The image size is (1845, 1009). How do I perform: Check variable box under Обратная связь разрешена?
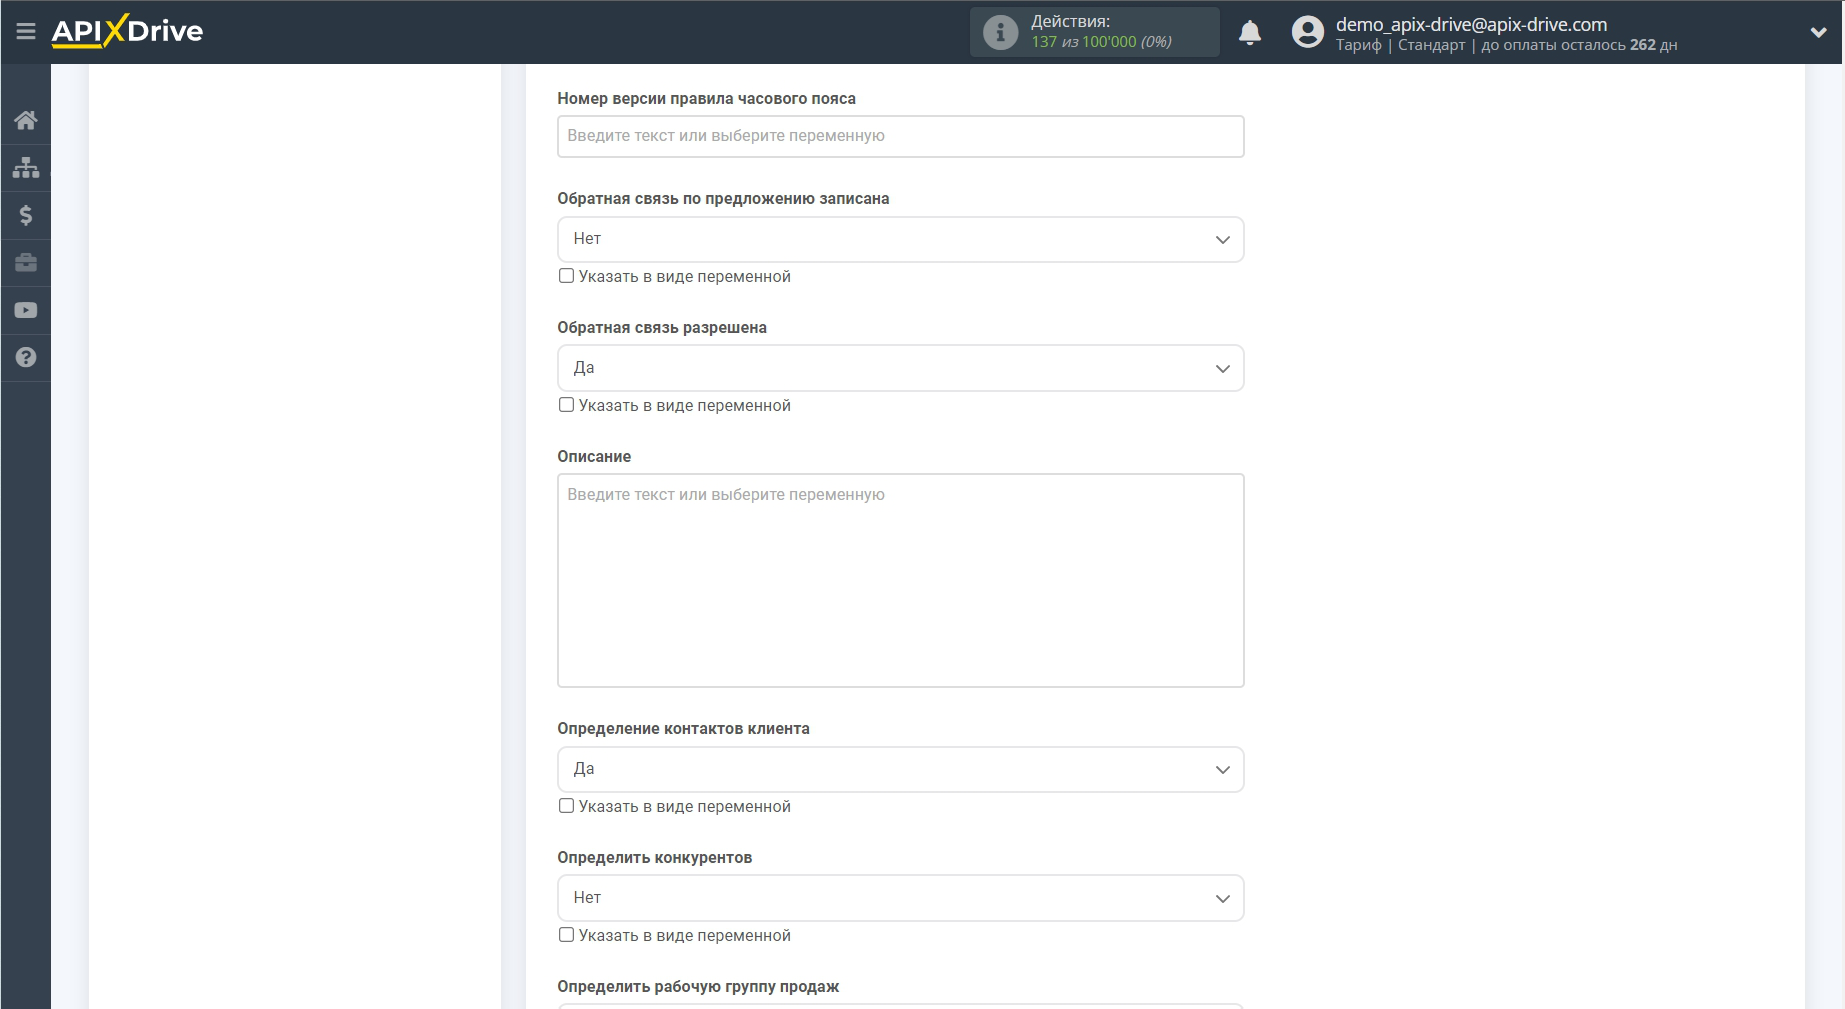click(x=566, y=405)
